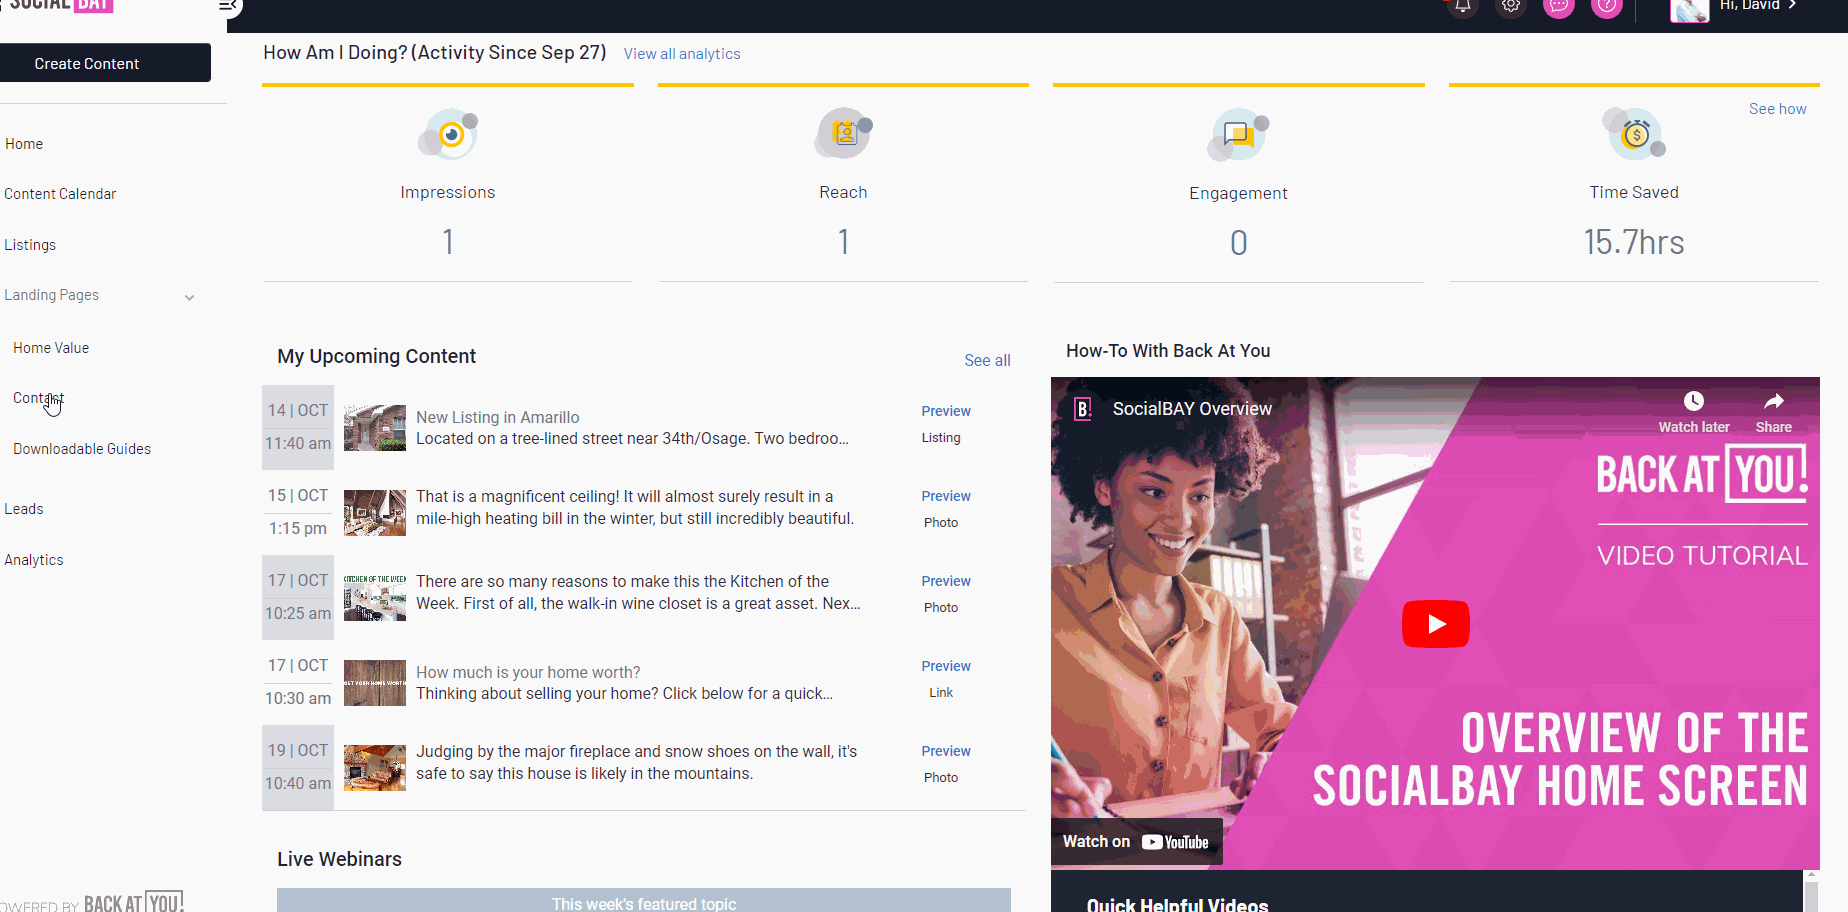This screenshot has height=912, width=1848.
Task: Click See all upcoming content
Action: (987, 360)
